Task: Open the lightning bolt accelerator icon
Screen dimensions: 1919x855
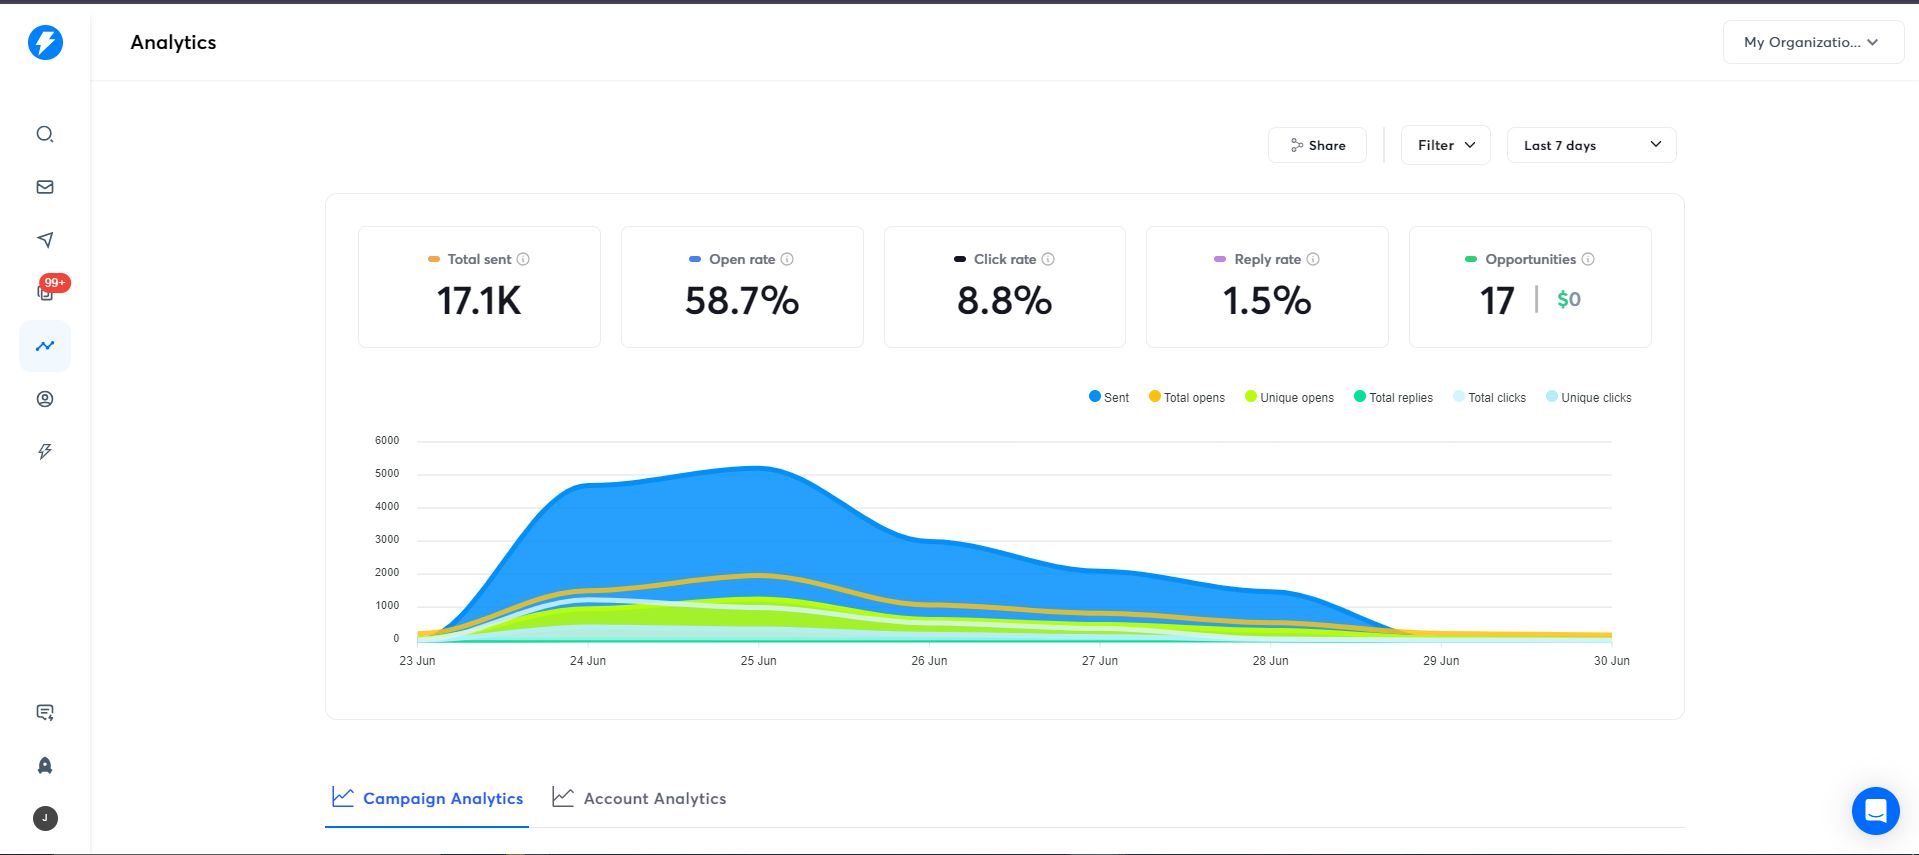Action: [45, 452]
